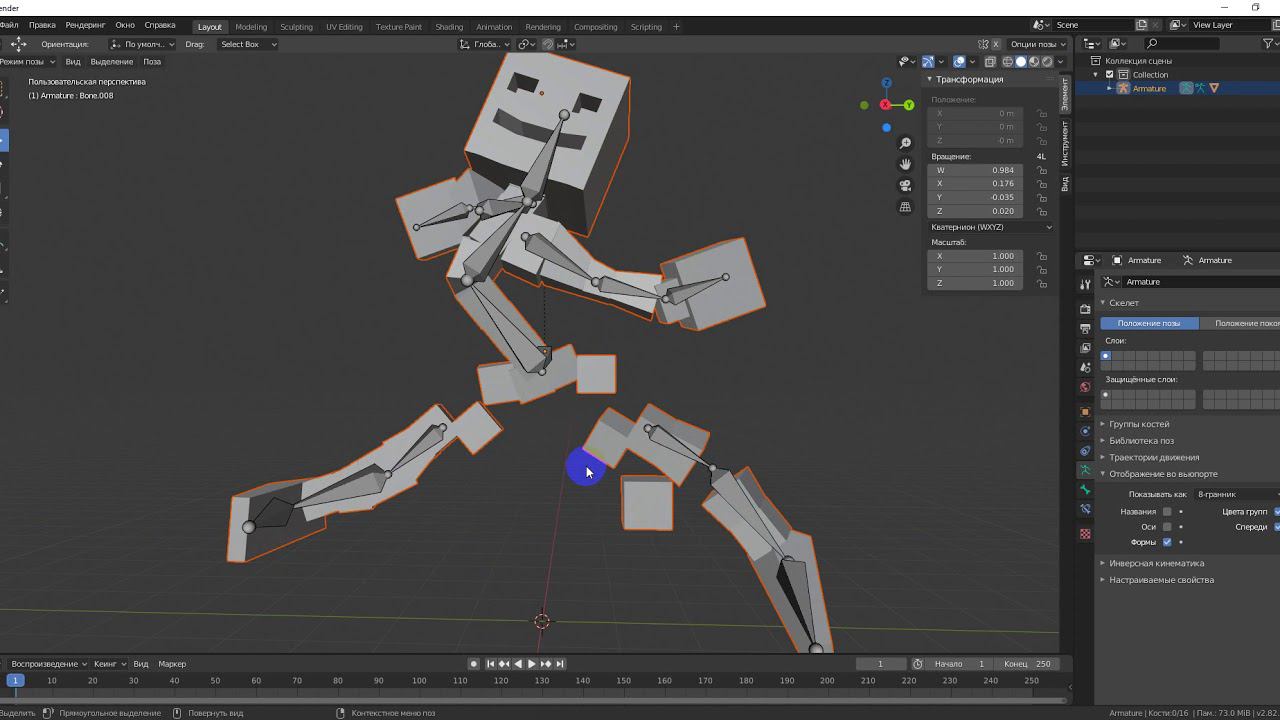
Task: Switch to the Sculpting workspace tab
Action: tap(296, 27)
